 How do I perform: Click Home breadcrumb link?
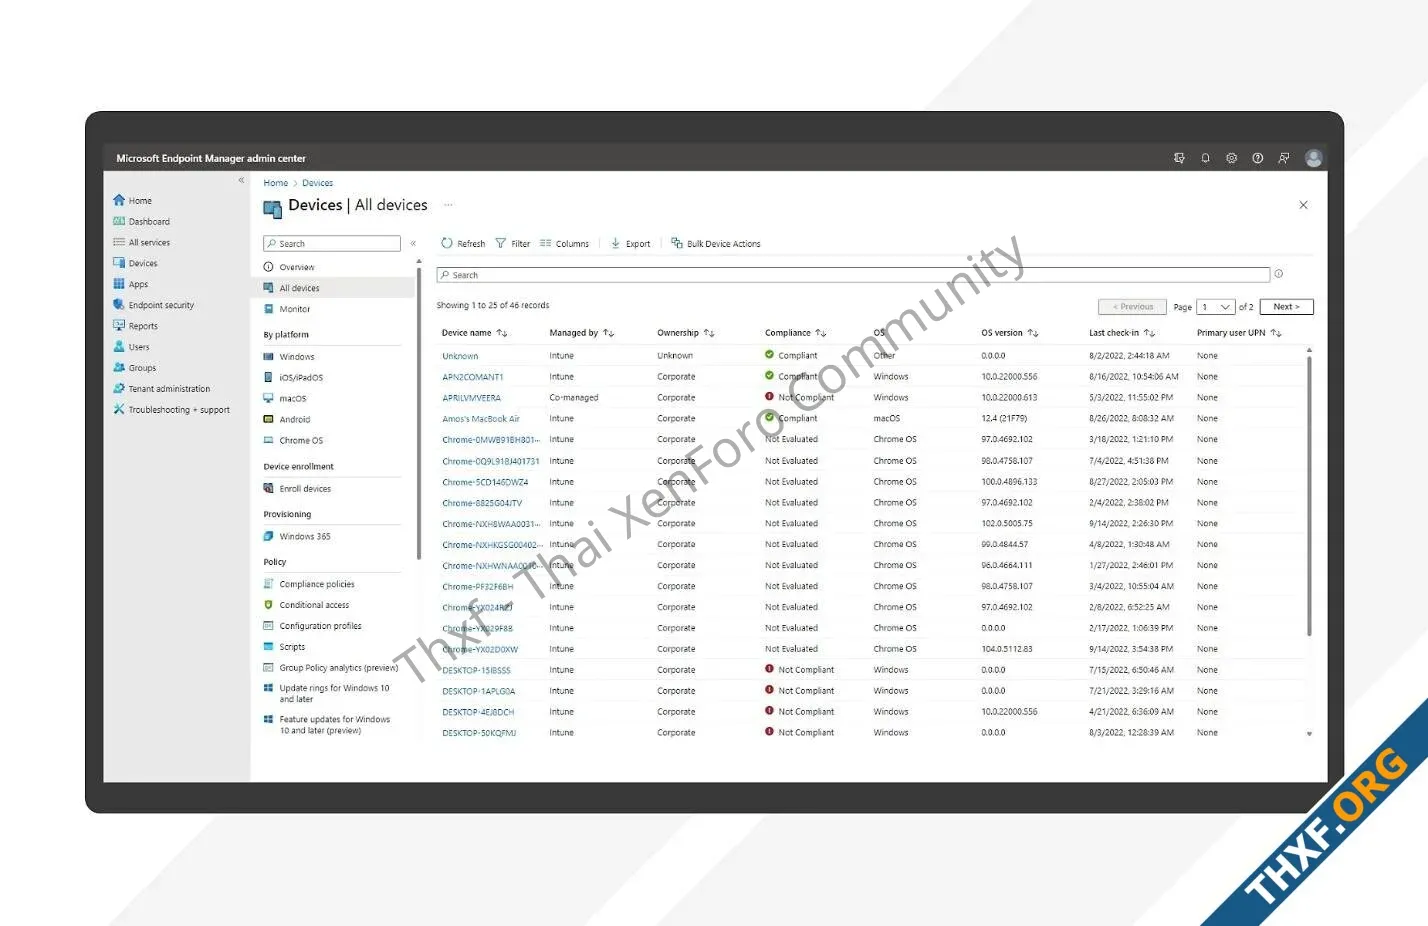276,183
